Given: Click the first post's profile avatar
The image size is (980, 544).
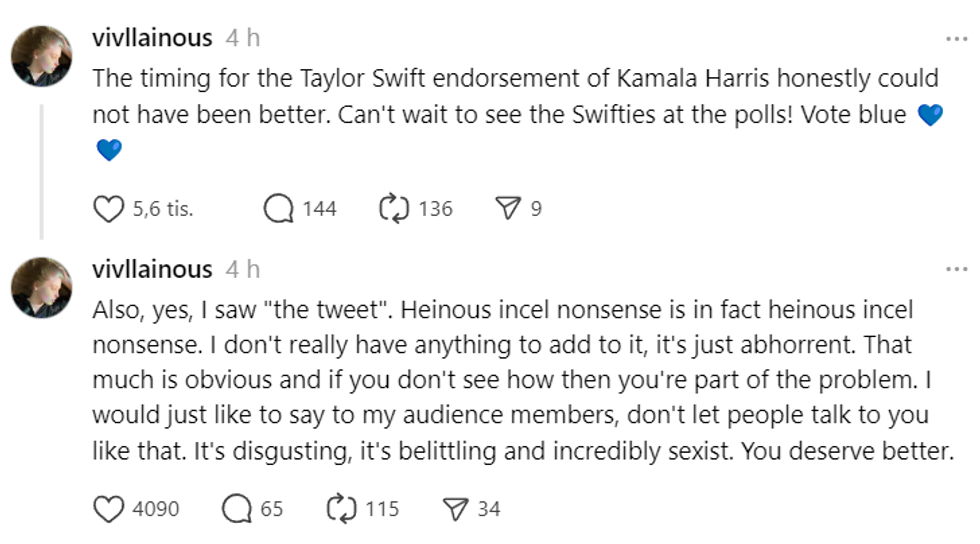Looking at the screenshot, I should coord(42,56).
